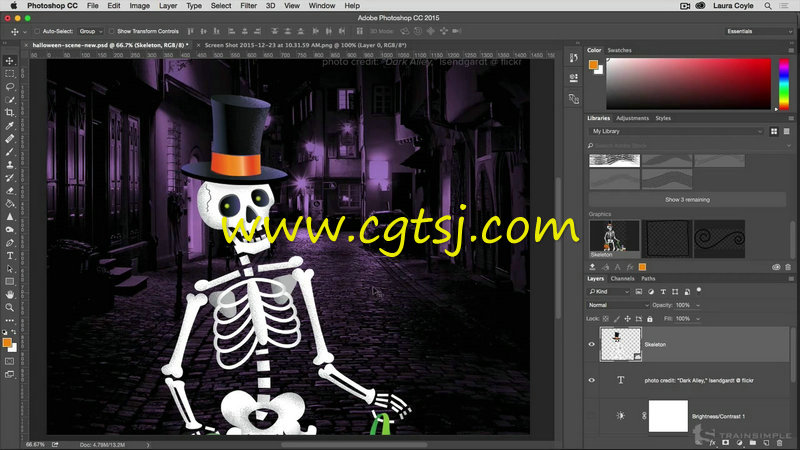The image size is (800, 450).
Task: Select the Zoom tool
Action: [x=10, y=308]
